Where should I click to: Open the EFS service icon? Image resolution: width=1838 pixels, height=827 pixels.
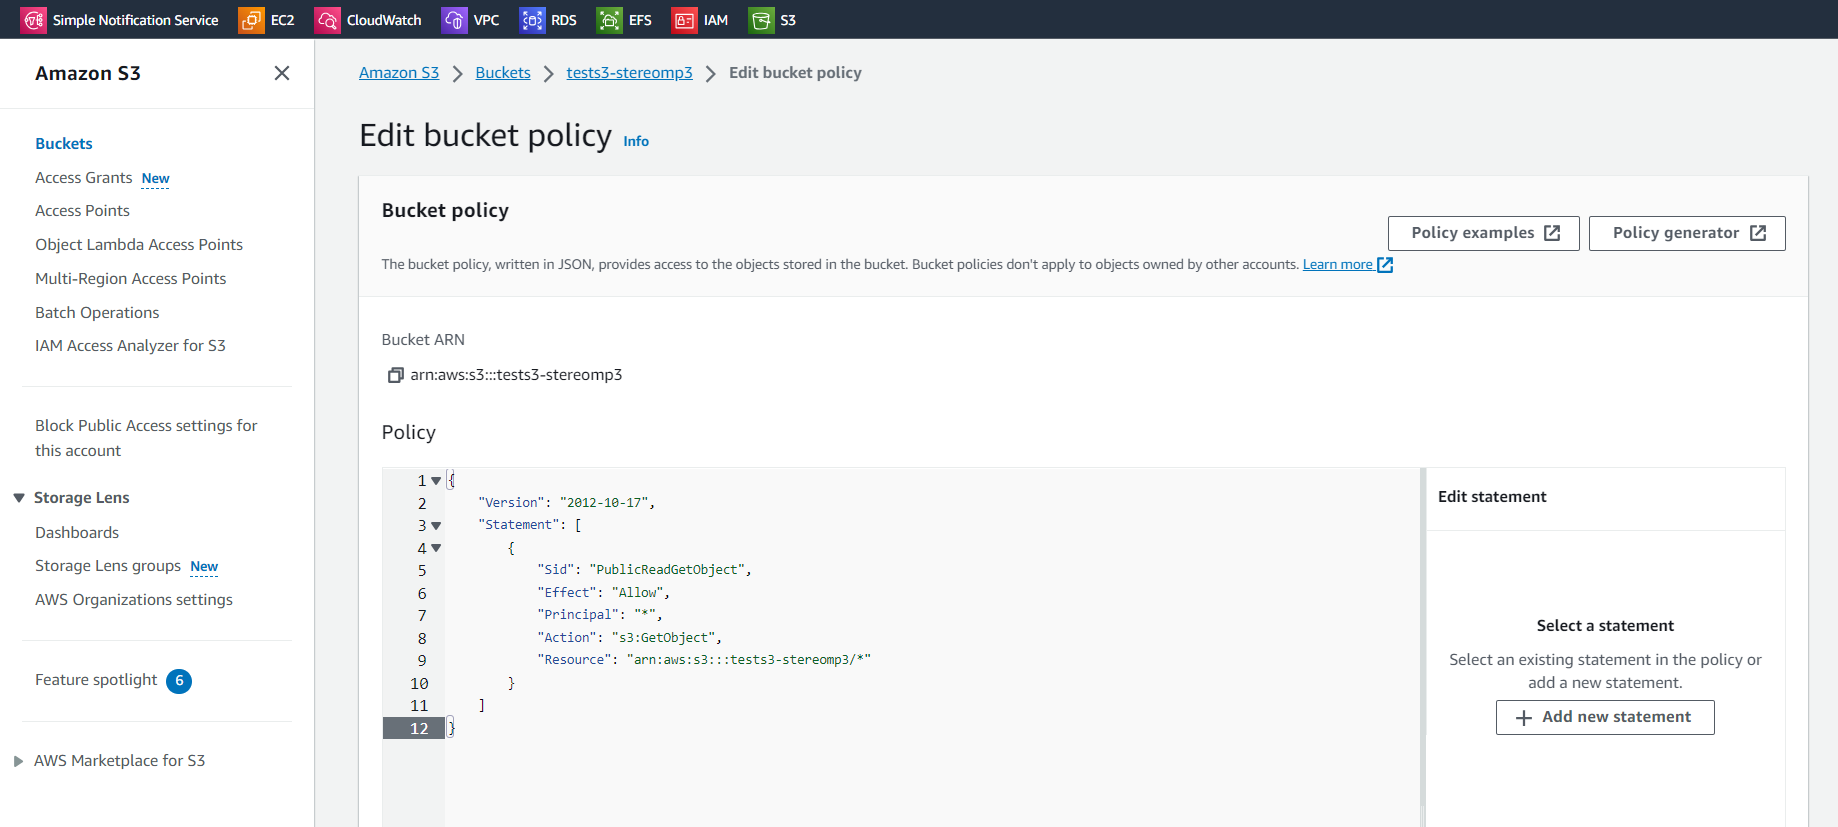[609, 20]
